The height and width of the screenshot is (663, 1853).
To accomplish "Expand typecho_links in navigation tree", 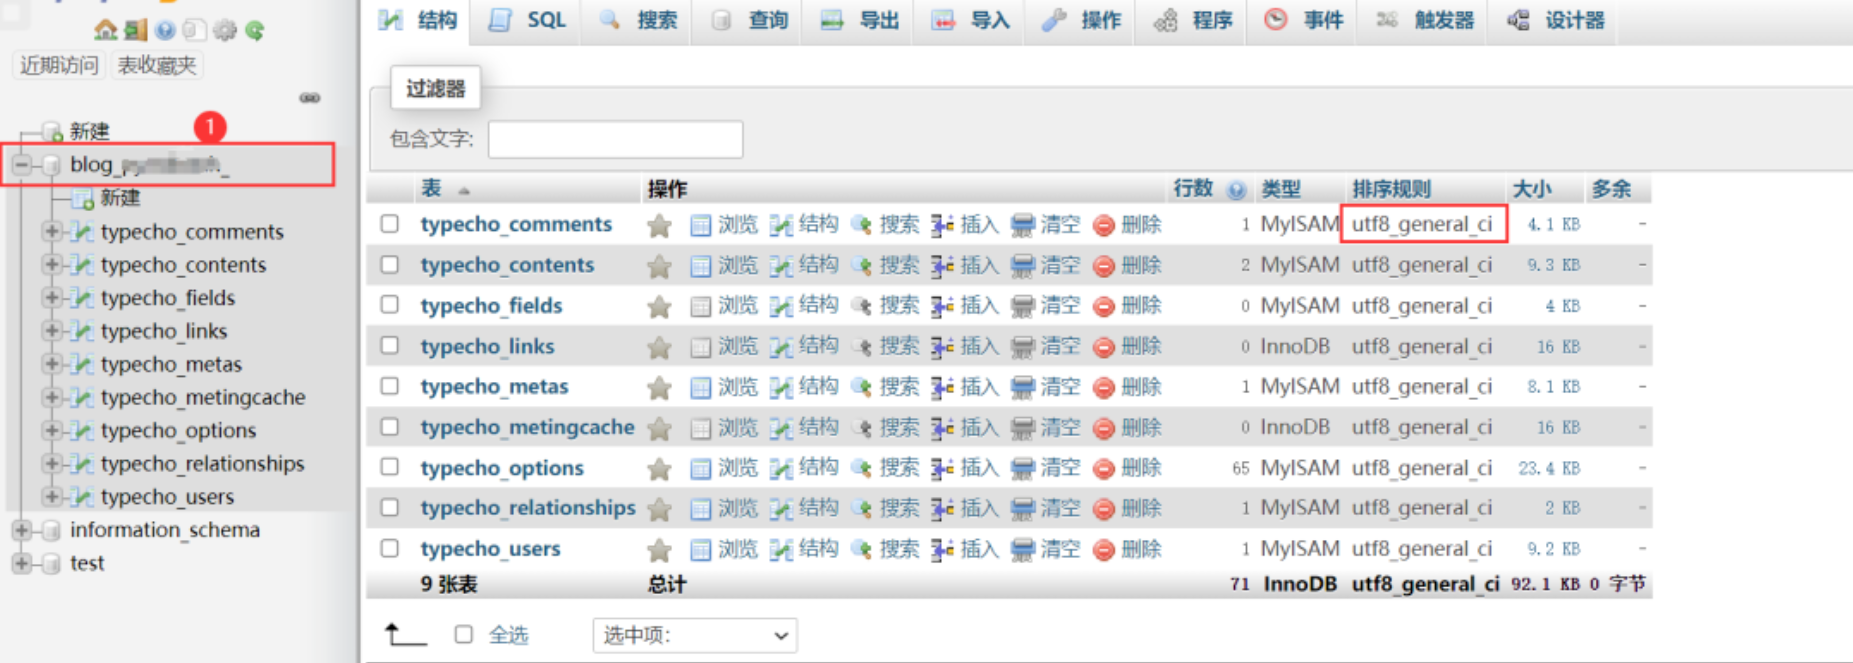I will tap(52, 331).
